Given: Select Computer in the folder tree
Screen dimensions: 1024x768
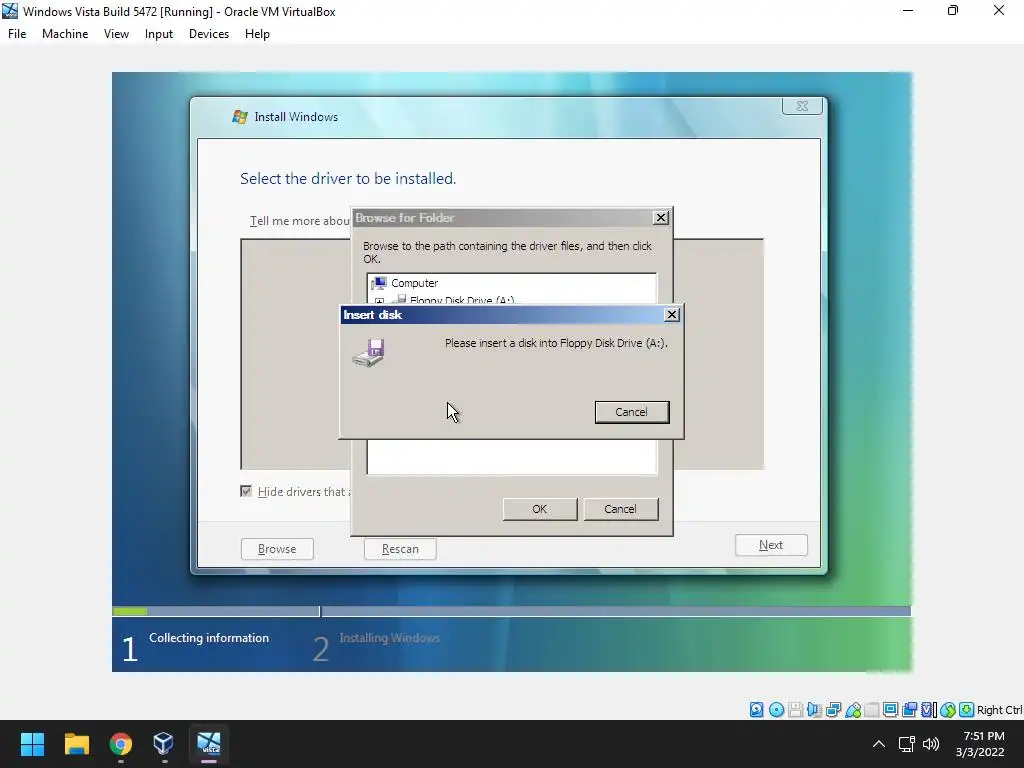Looking at the screenshot, I should point(414,283).
